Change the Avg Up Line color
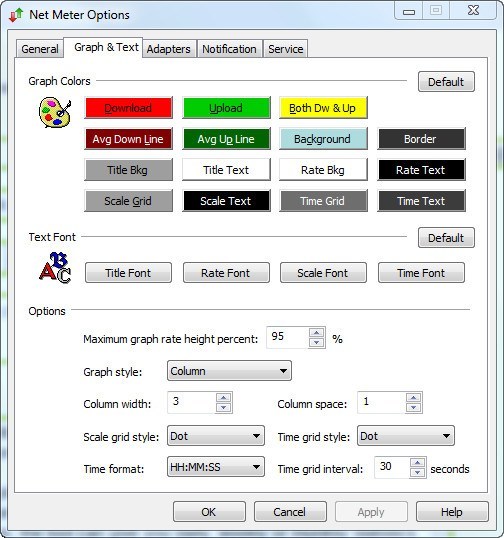 226,139
